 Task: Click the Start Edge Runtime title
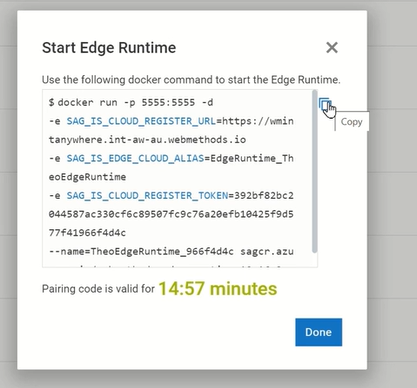click(109, 48)
